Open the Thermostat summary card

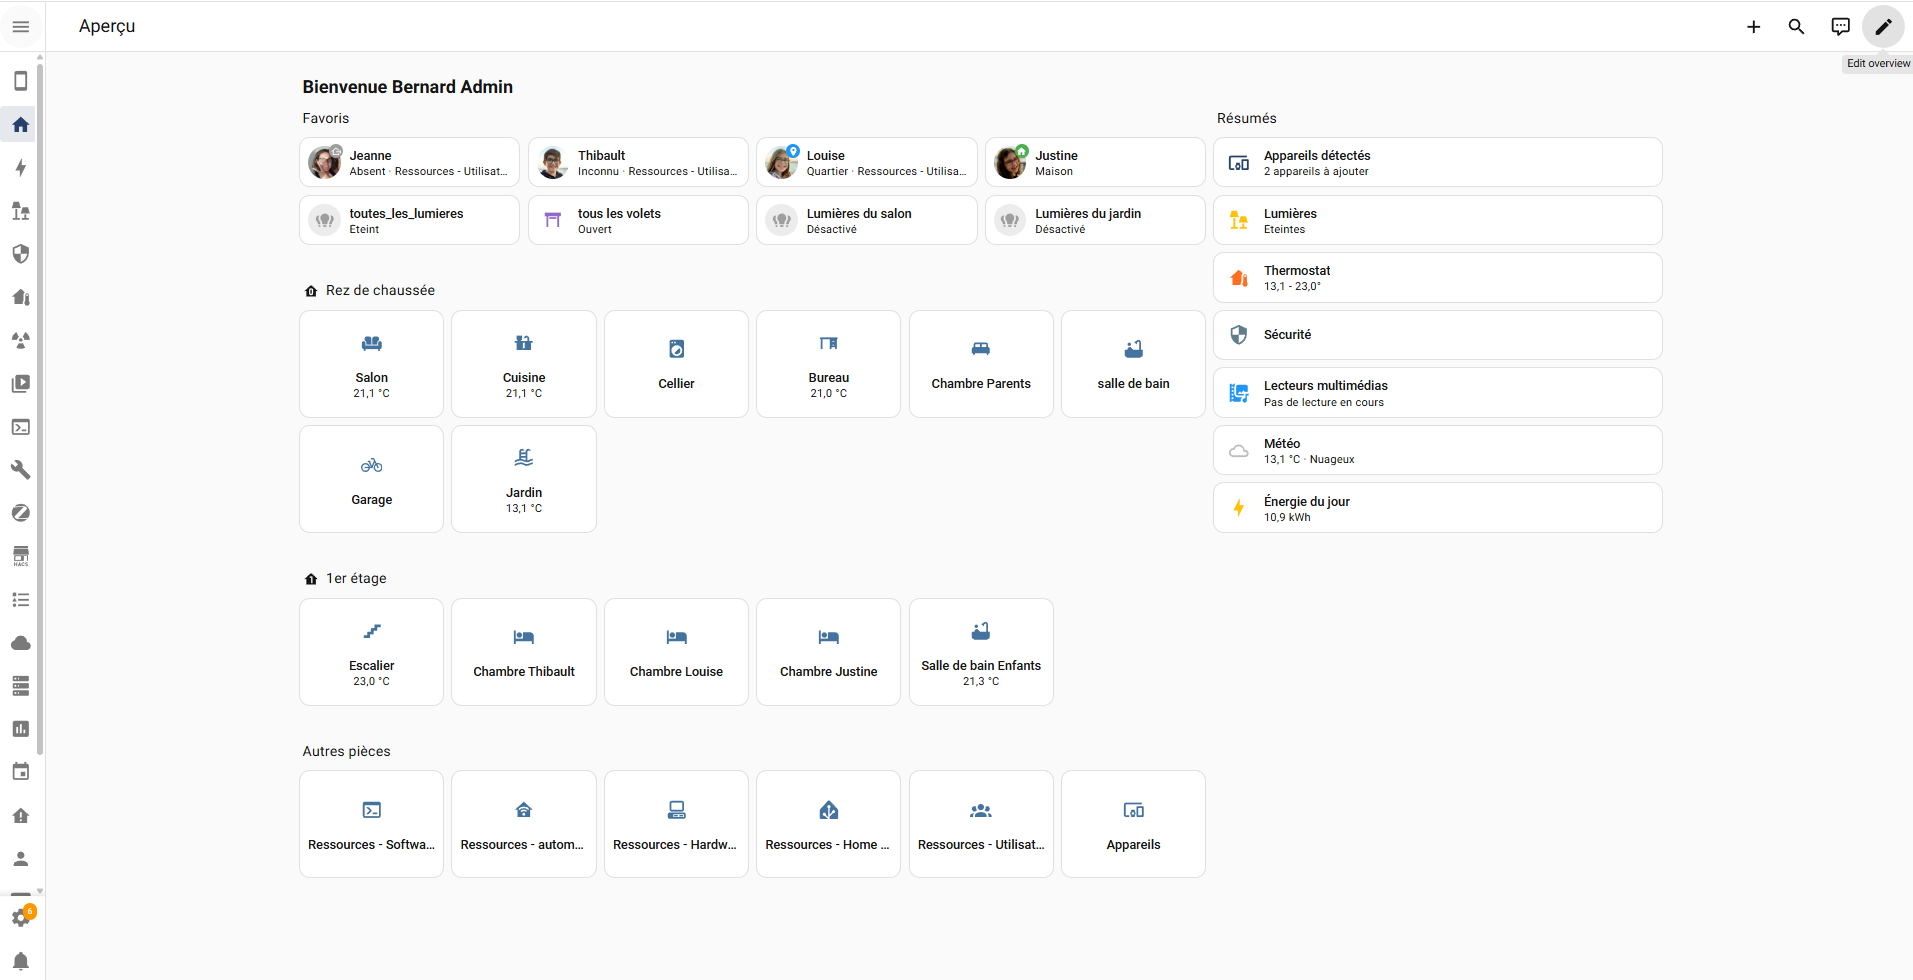point(1437,278)
